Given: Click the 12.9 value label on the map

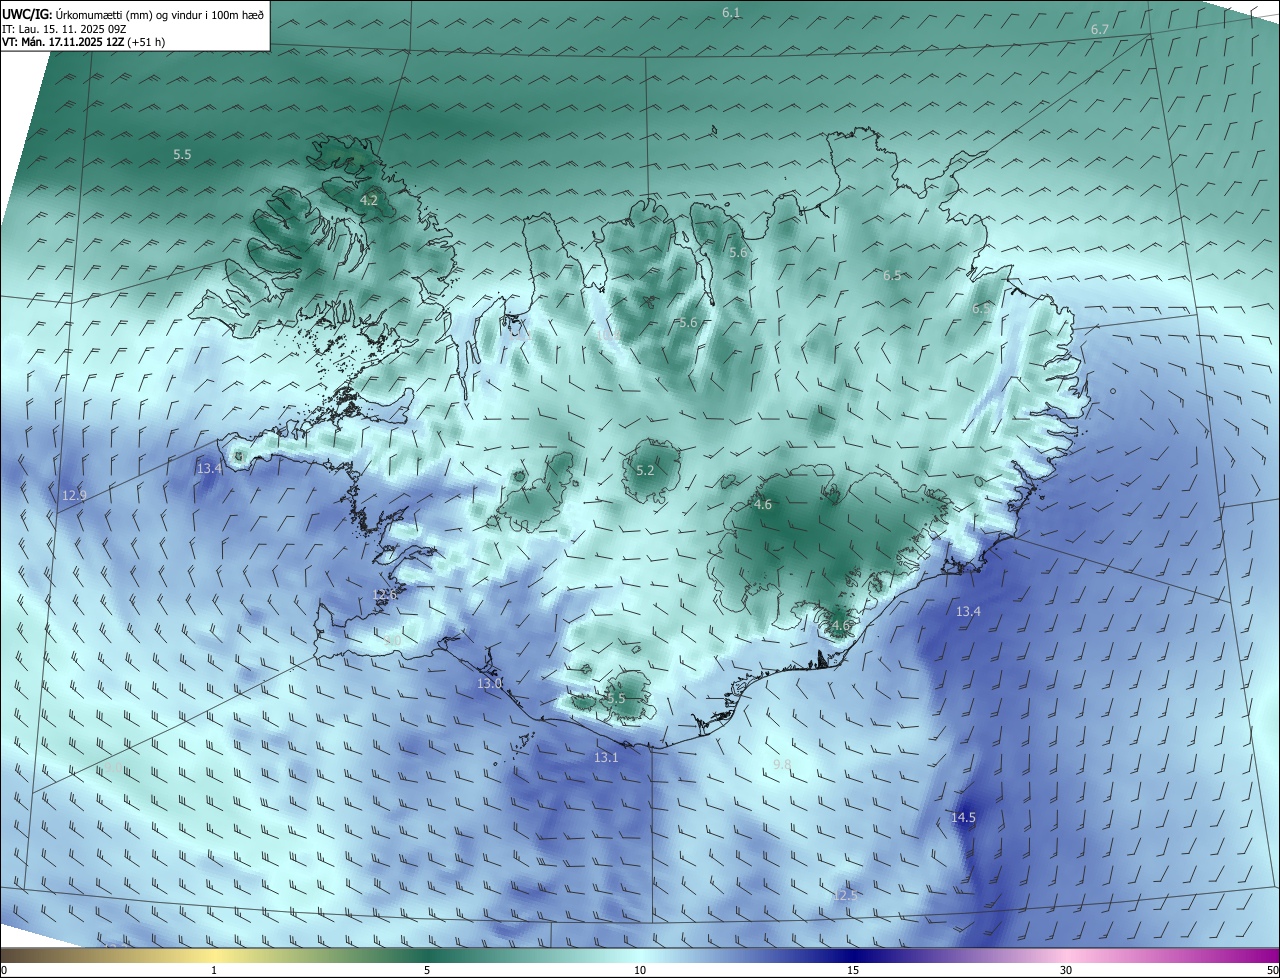Looking at the screenshot, I should 74,495.
